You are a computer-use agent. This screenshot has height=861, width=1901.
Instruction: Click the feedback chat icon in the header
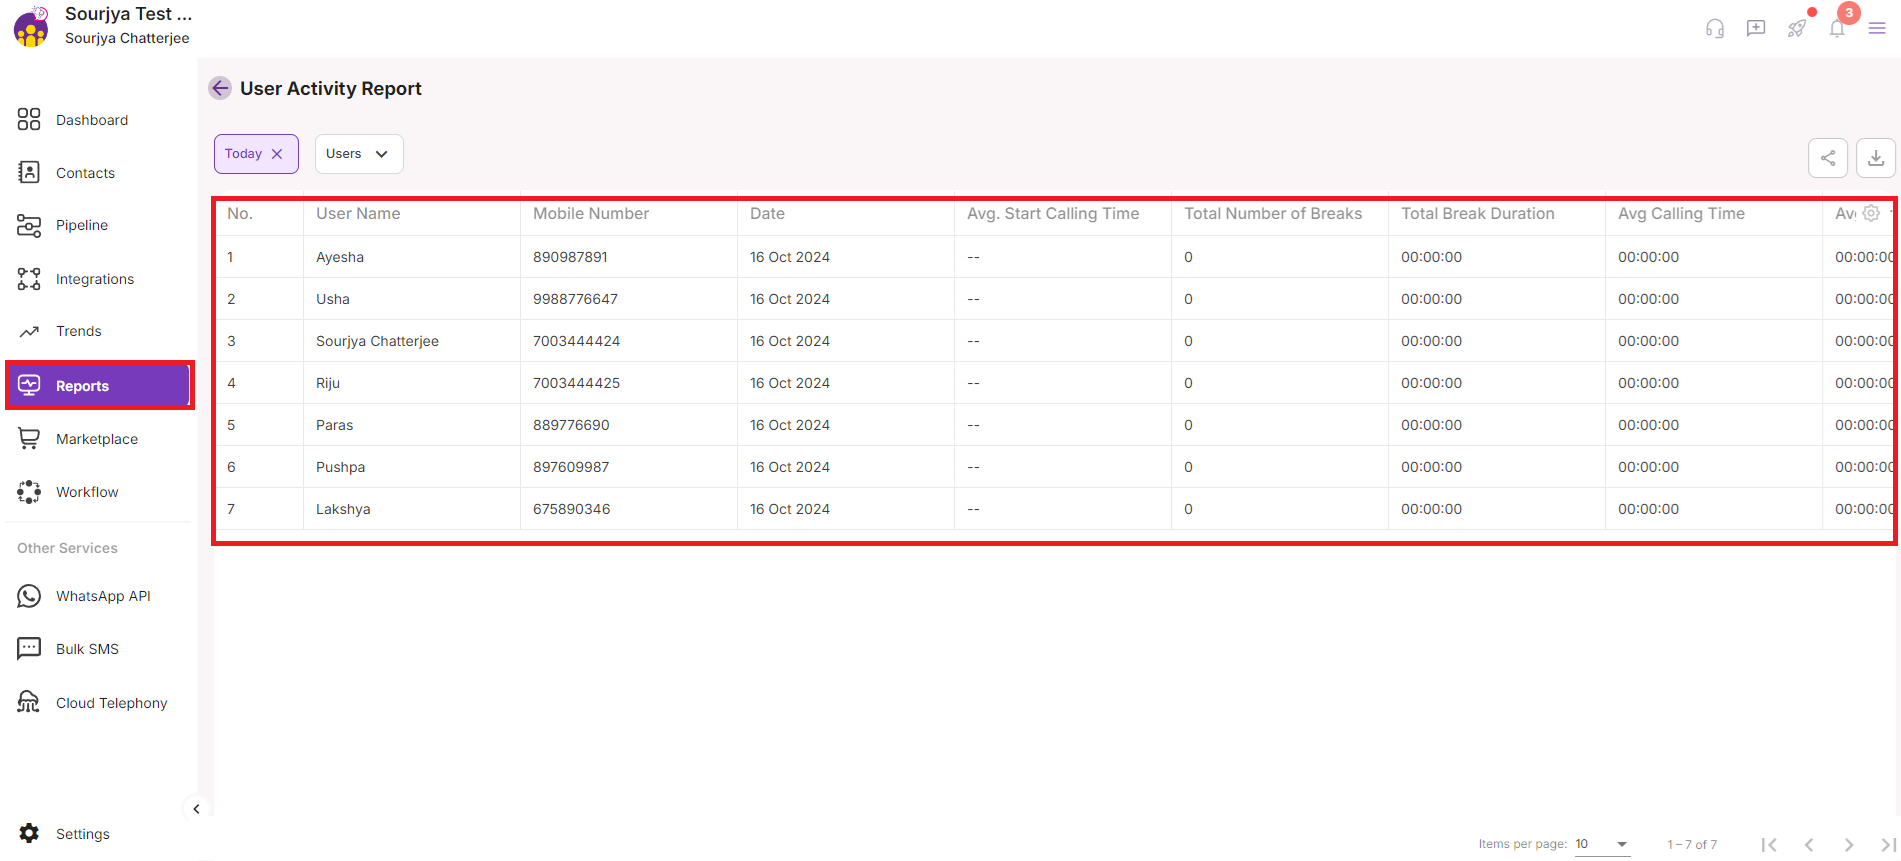pos(1756,28)
